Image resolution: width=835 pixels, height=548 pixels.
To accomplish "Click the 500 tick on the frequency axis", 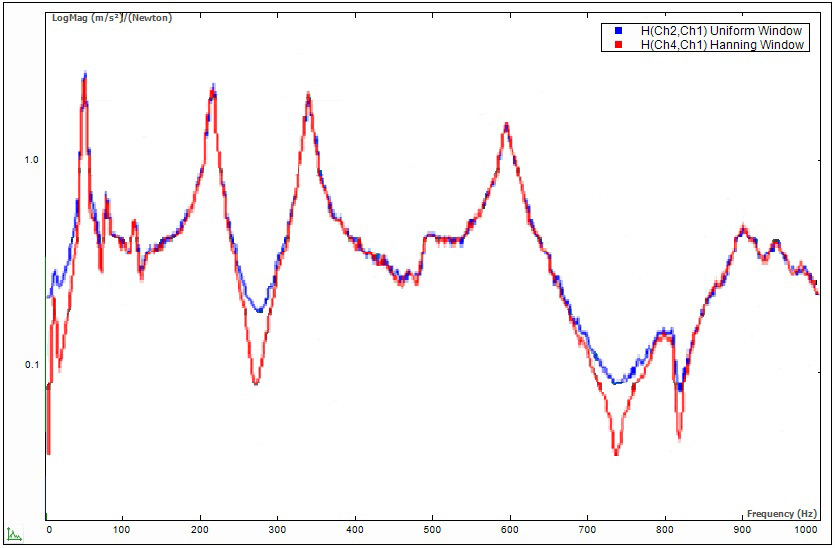I will point(432,528).
